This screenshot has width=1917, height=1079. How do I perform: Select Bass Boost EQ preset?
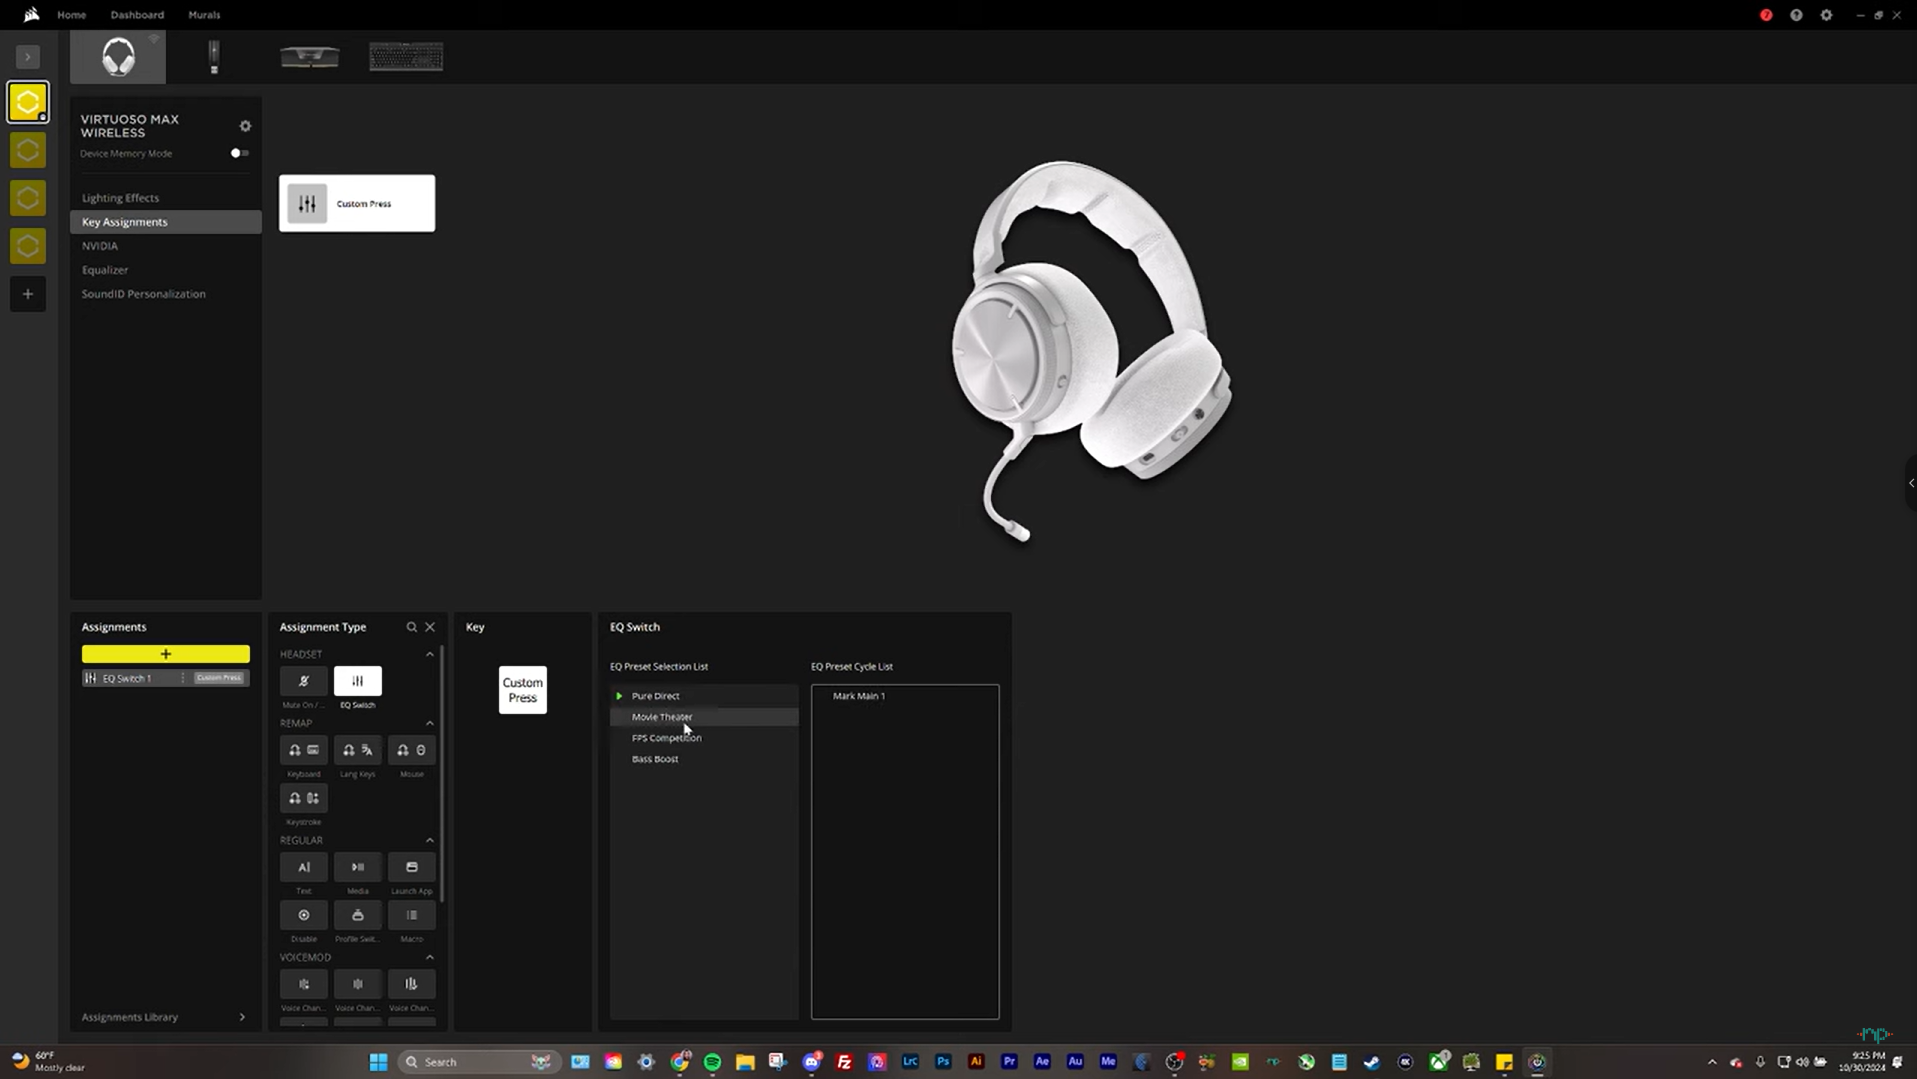point(704,759)
